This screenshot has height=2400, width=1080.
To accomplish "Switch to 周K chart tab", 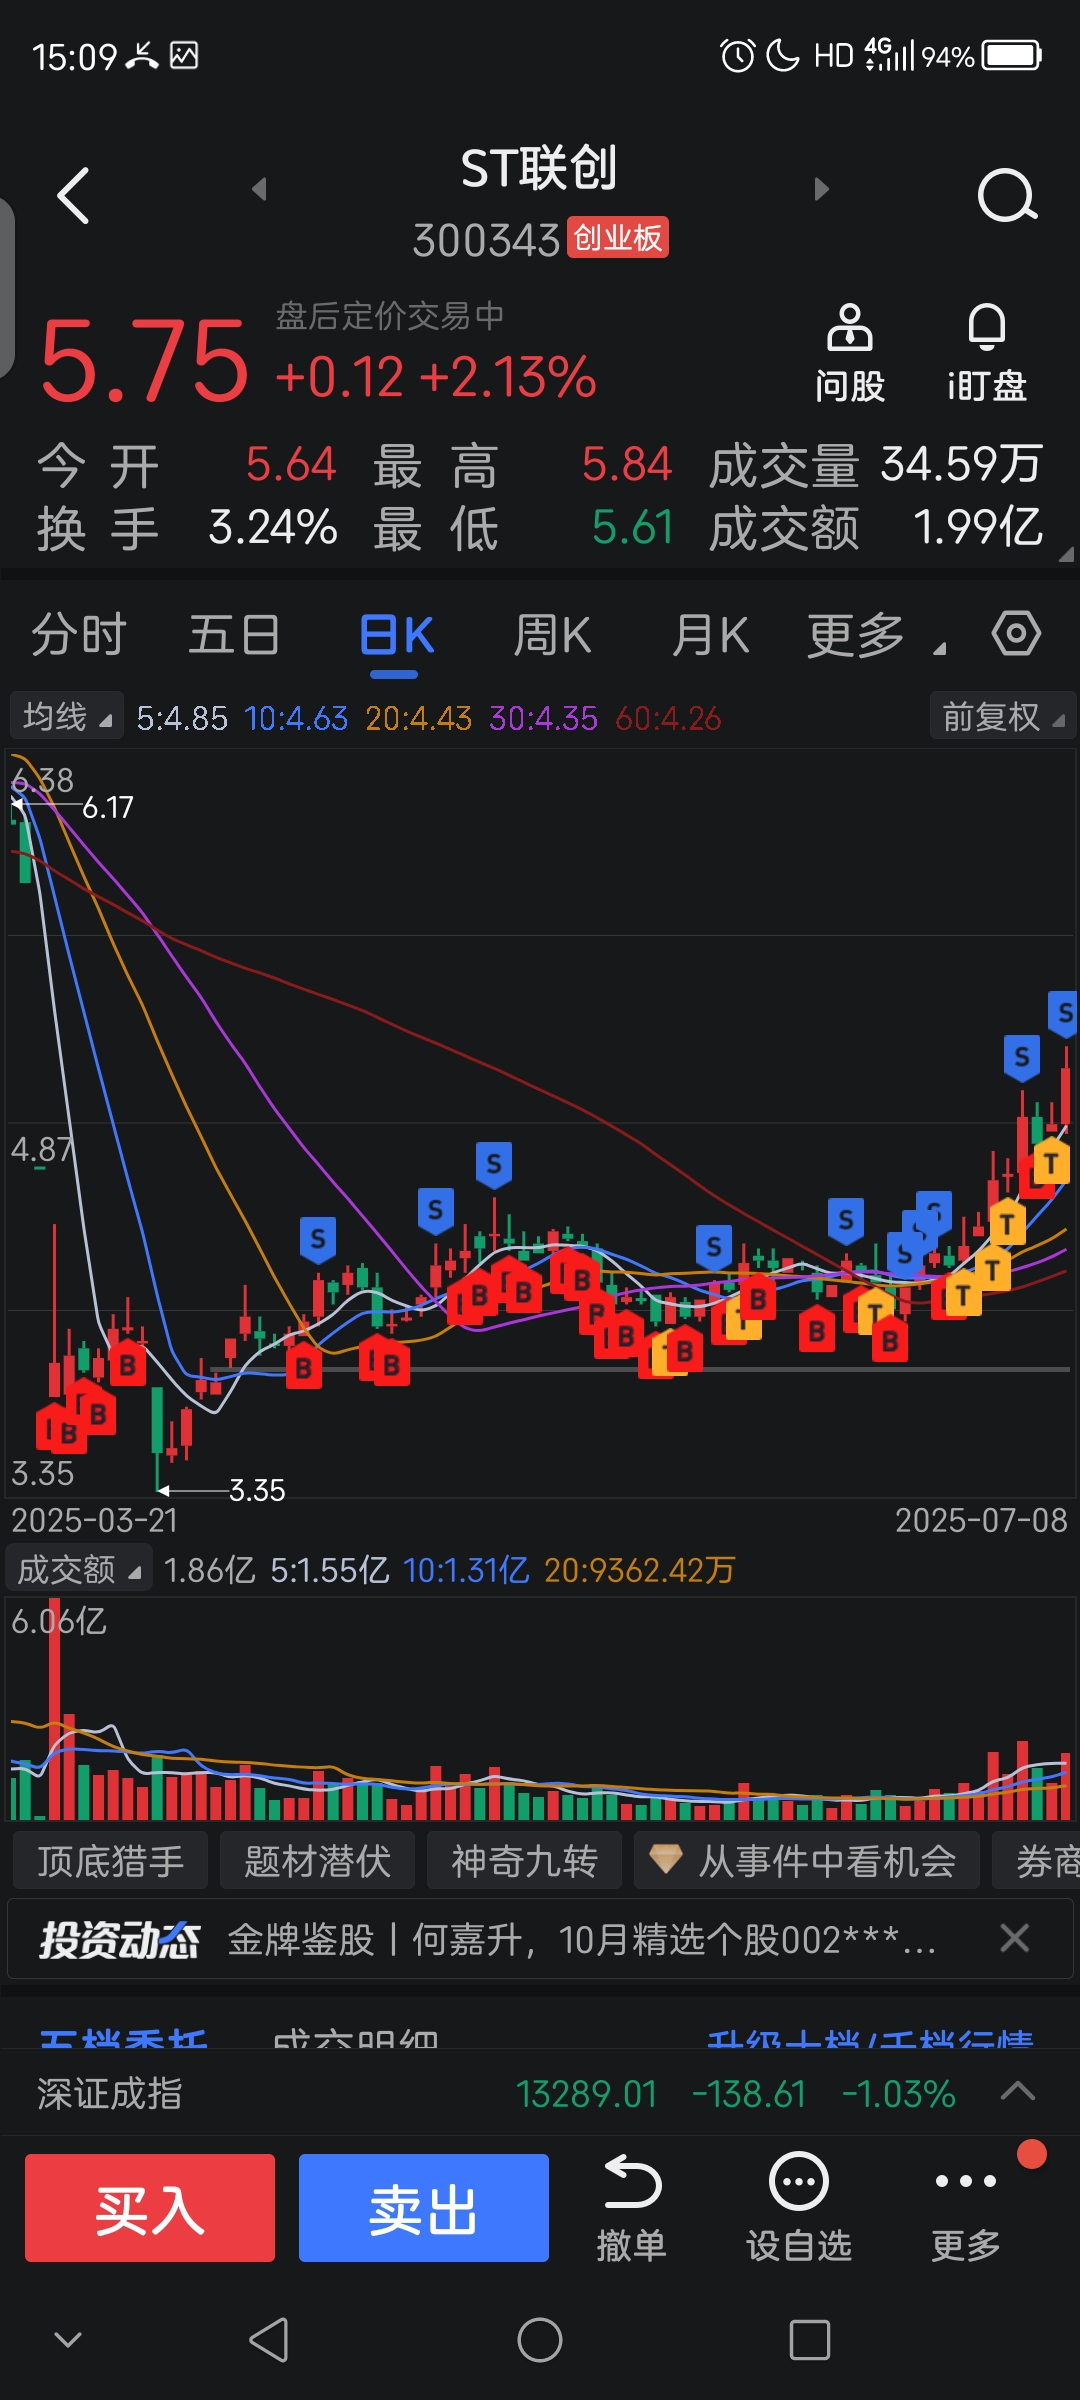I will pos(552,635).
